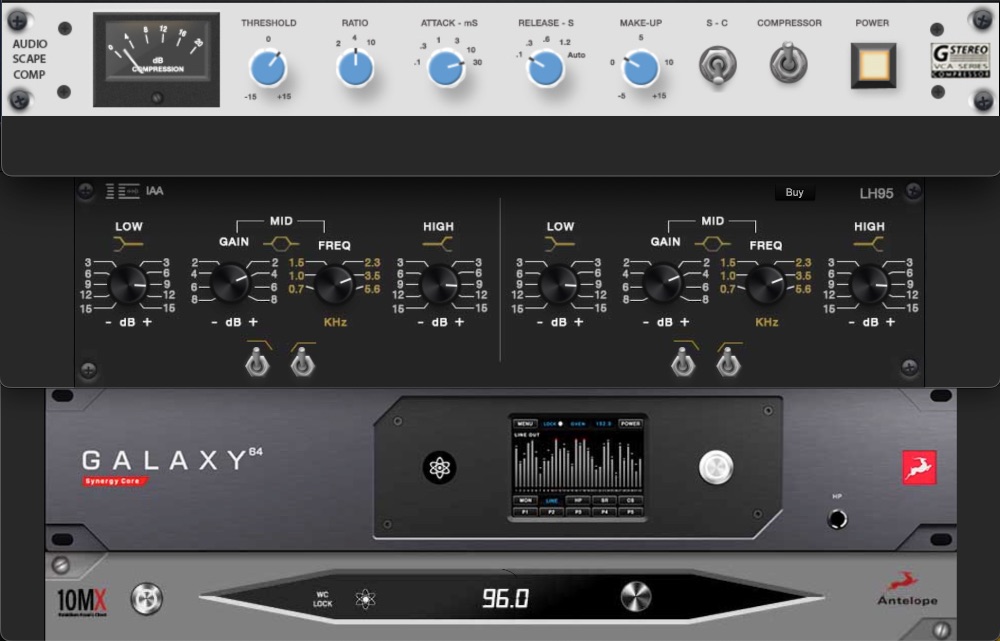Open the MENU on the Galaxy64 touchscreen
This screenshot has height=641, width=1000.
pyautogui.click(x=524, y=424)
